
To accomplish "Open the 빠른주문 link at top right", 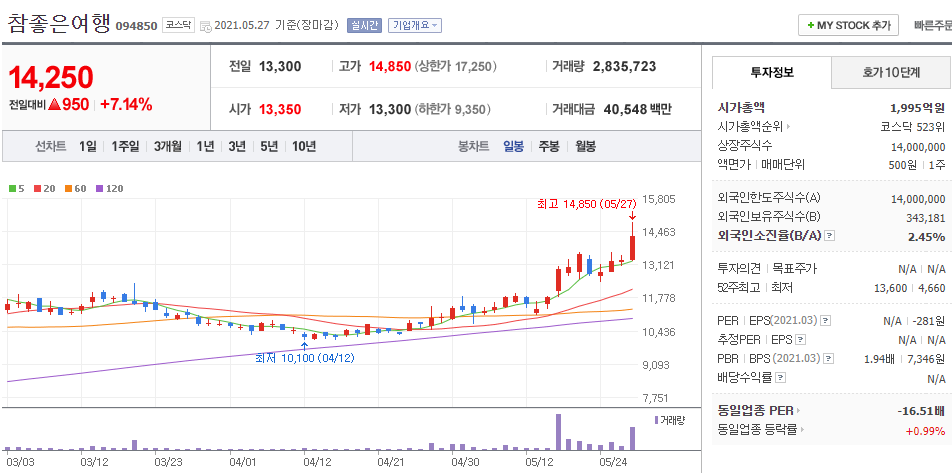I will pos(933,26).
